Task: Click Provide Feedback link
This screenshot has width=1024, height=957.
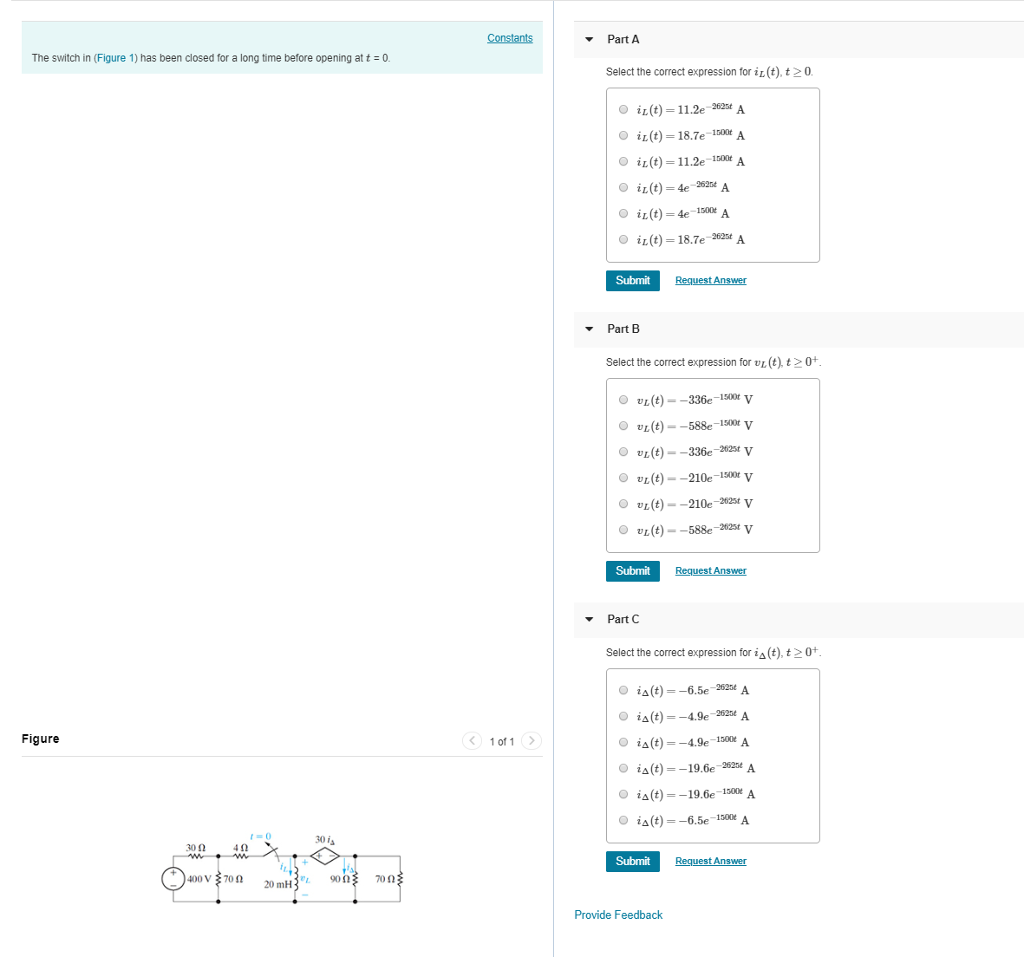Action: point(618,915)
